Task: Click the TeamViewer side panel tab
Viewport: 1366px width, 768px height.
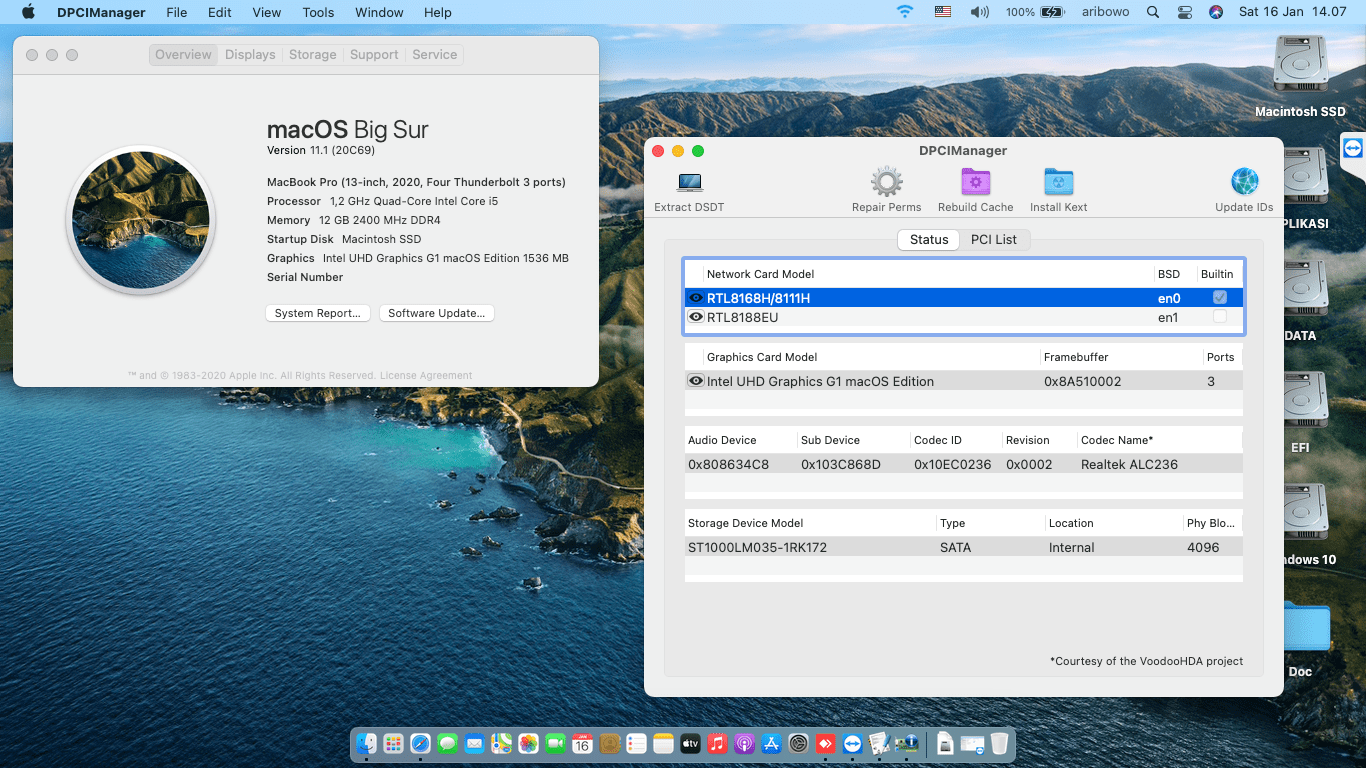Action: 1354,148
